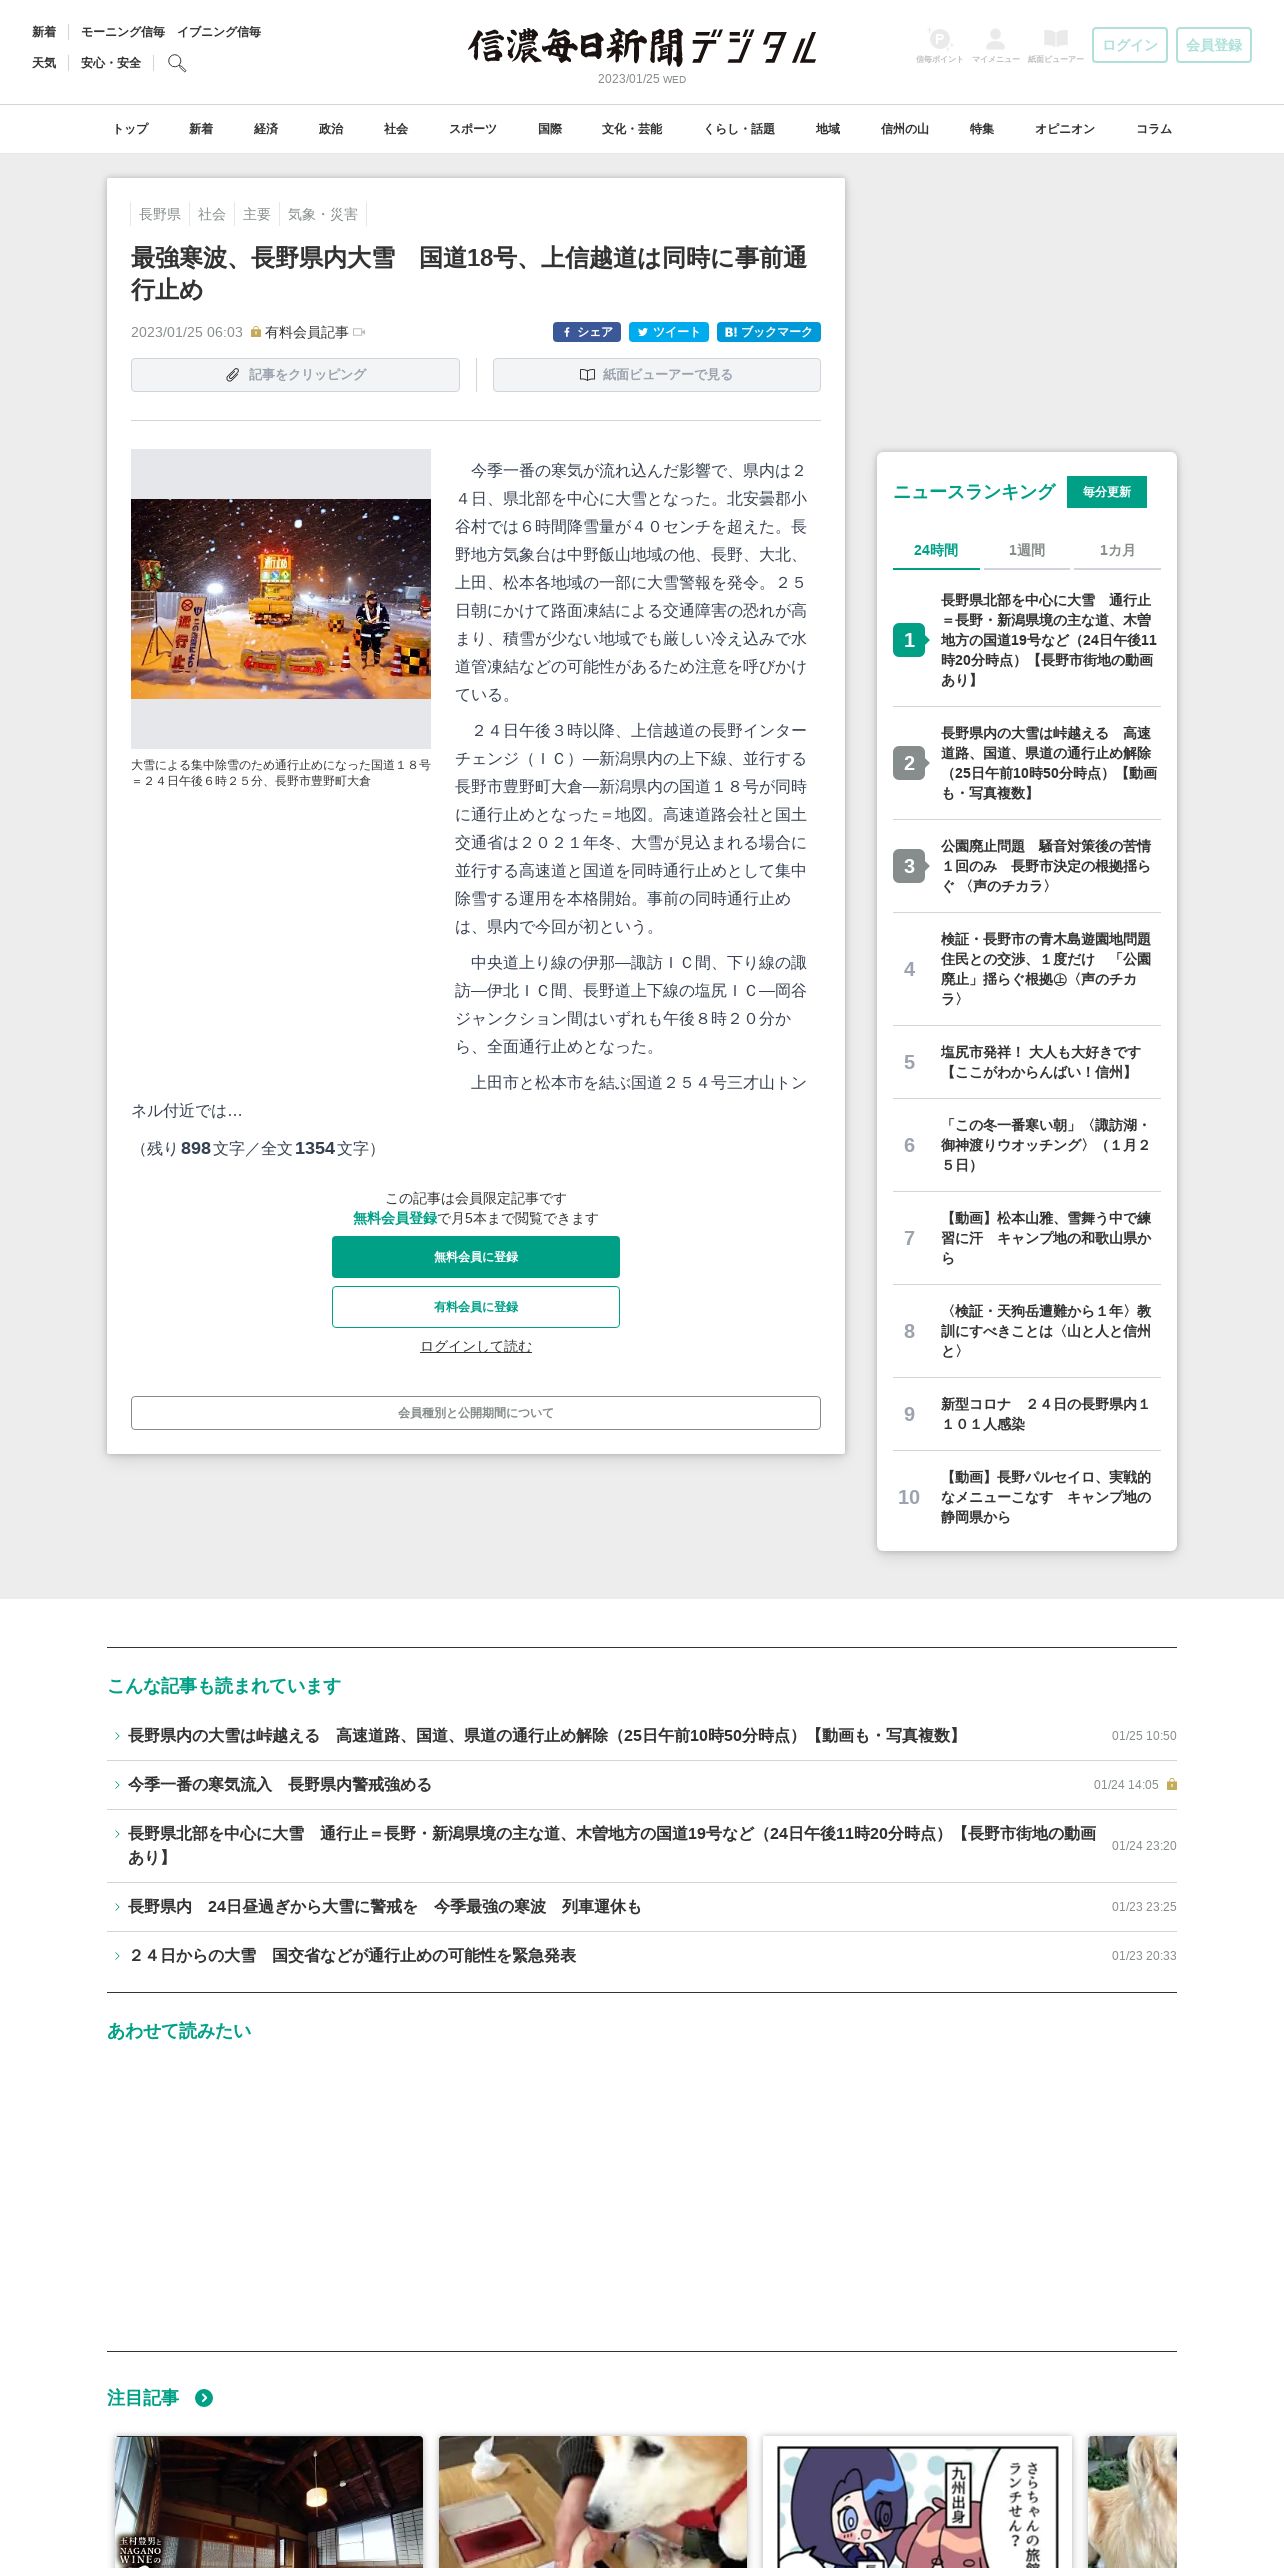Click the Facebook シェア button

[587, 332]
